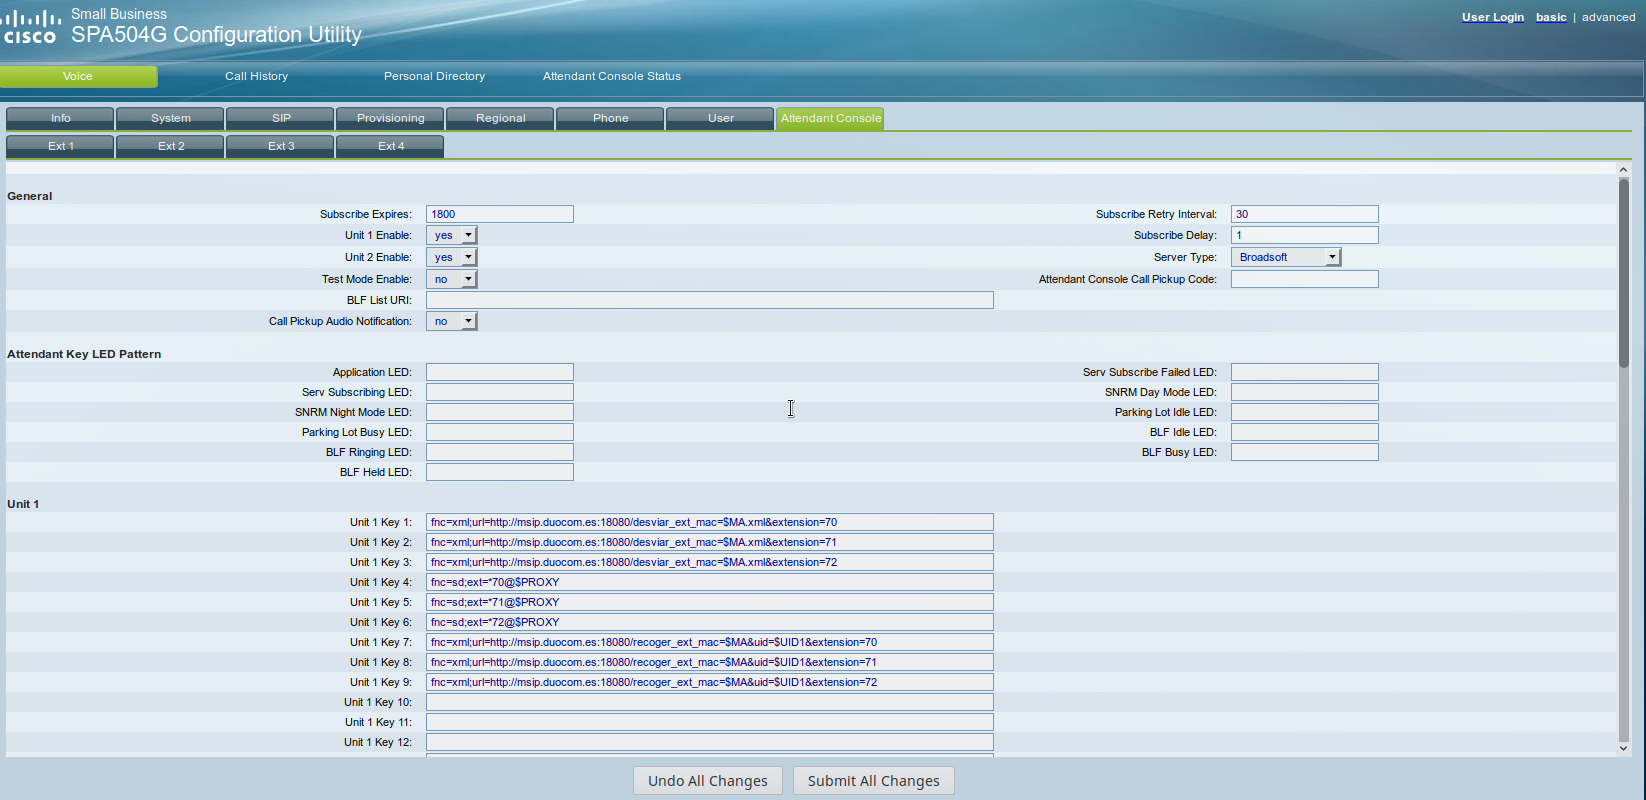
Task: Open the Personal Directory tab
Action: point(434,76)
